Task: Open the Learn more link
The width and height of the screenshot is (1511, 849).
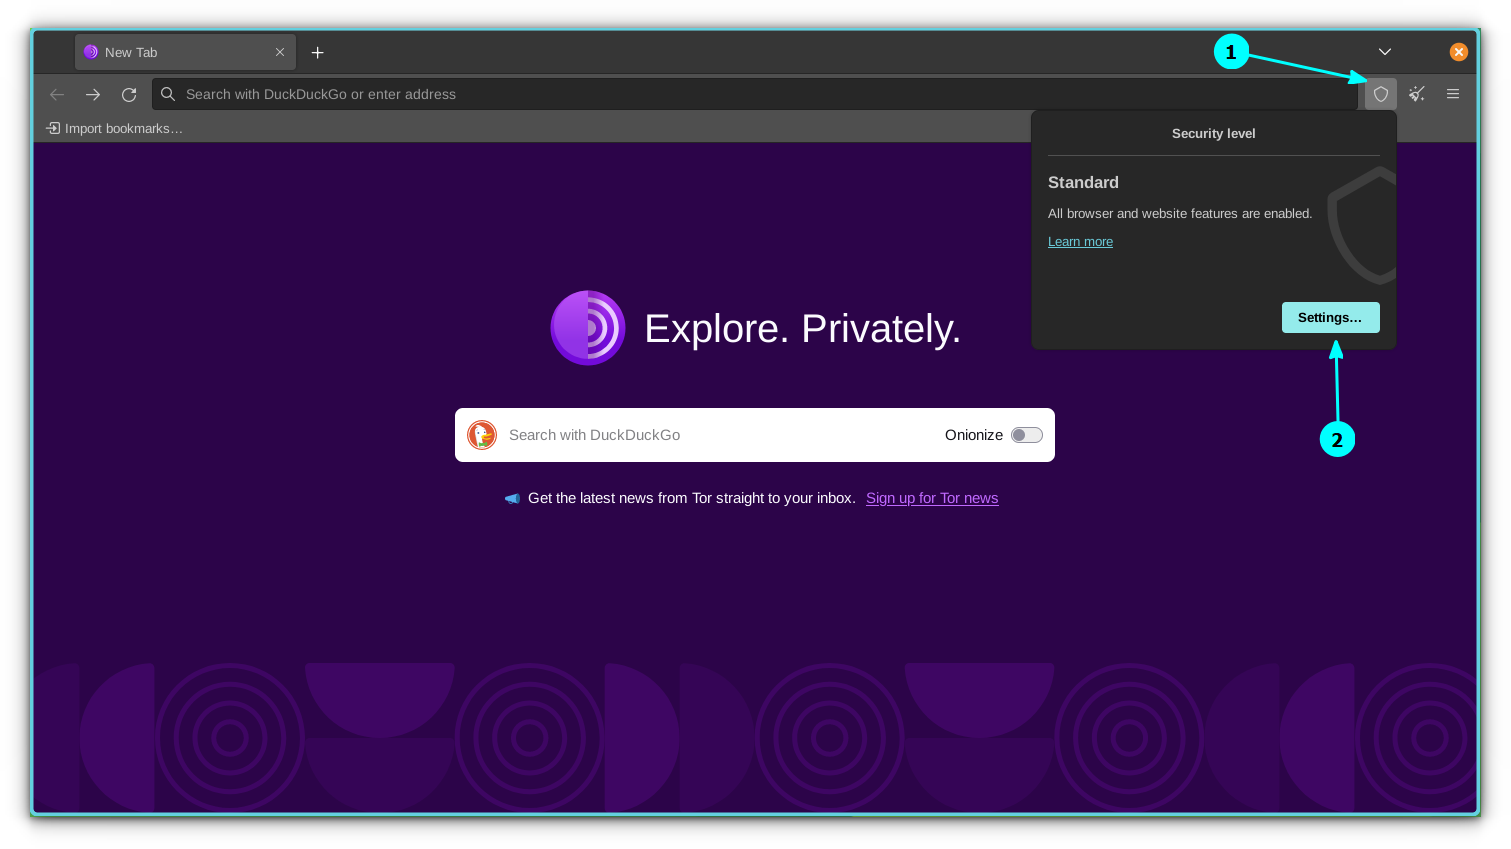Action: click(1080, 242)
